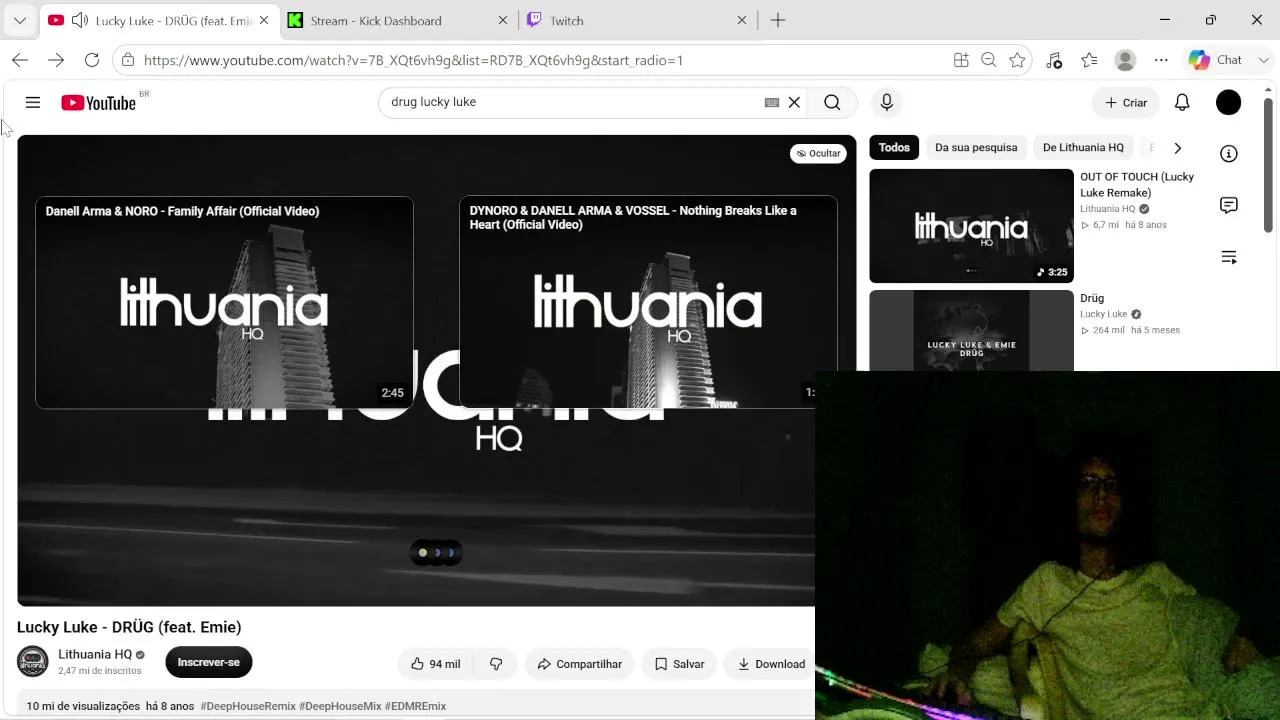
Task: Open the #DeepHouseRemix hashtag
Action: pyautogui.click(x=248, y=706)
